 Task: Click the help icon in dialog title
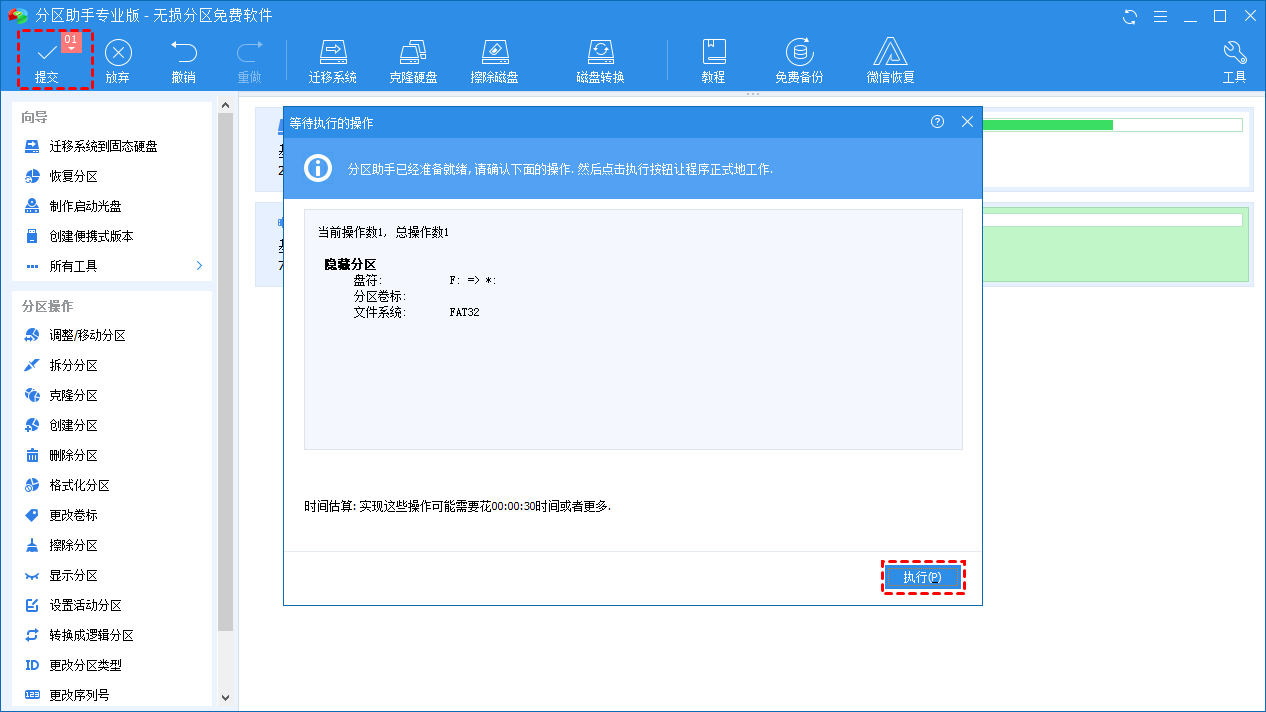tap(937, 121)
